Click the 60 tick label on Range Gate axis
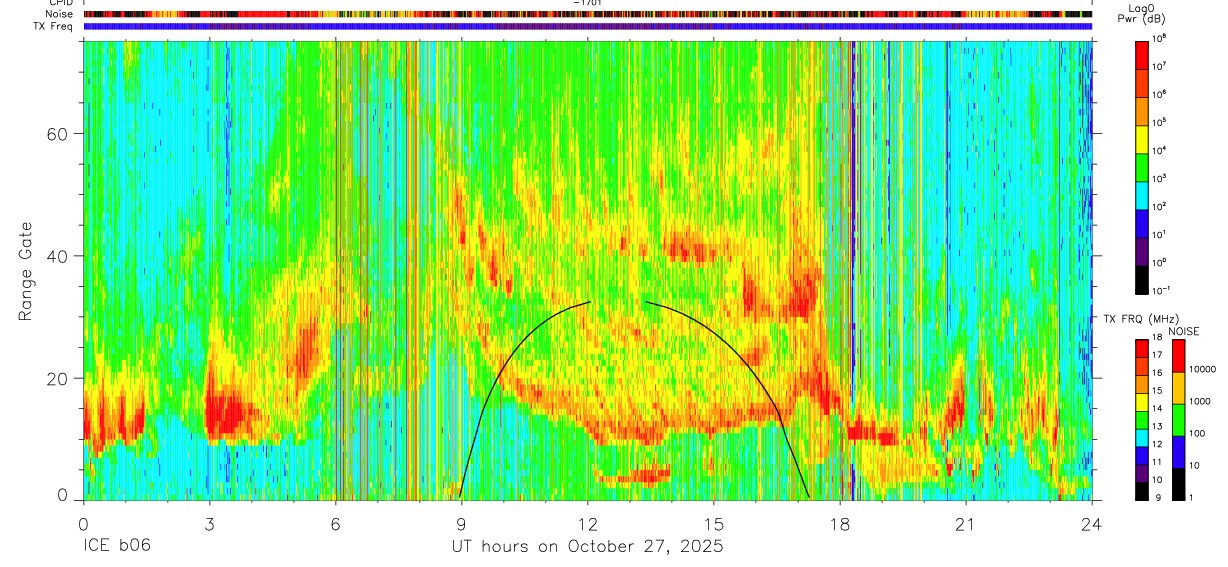 tap(60, 133)
